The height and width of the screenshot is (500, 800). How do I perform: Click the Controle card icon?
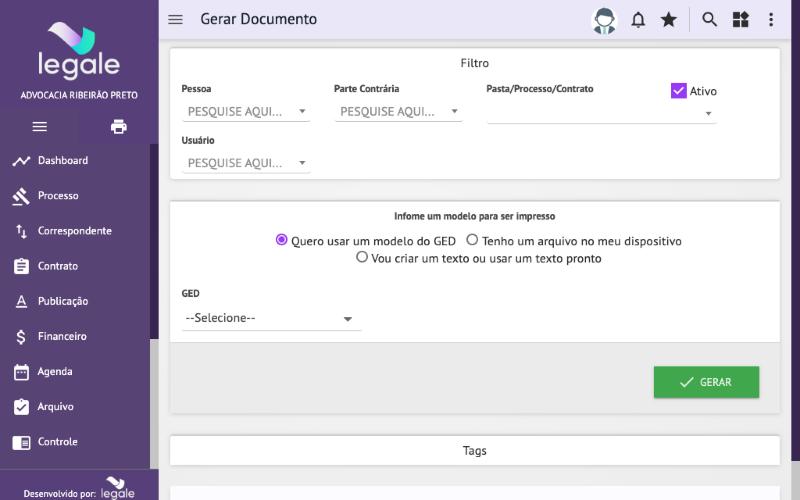(21, 442)
